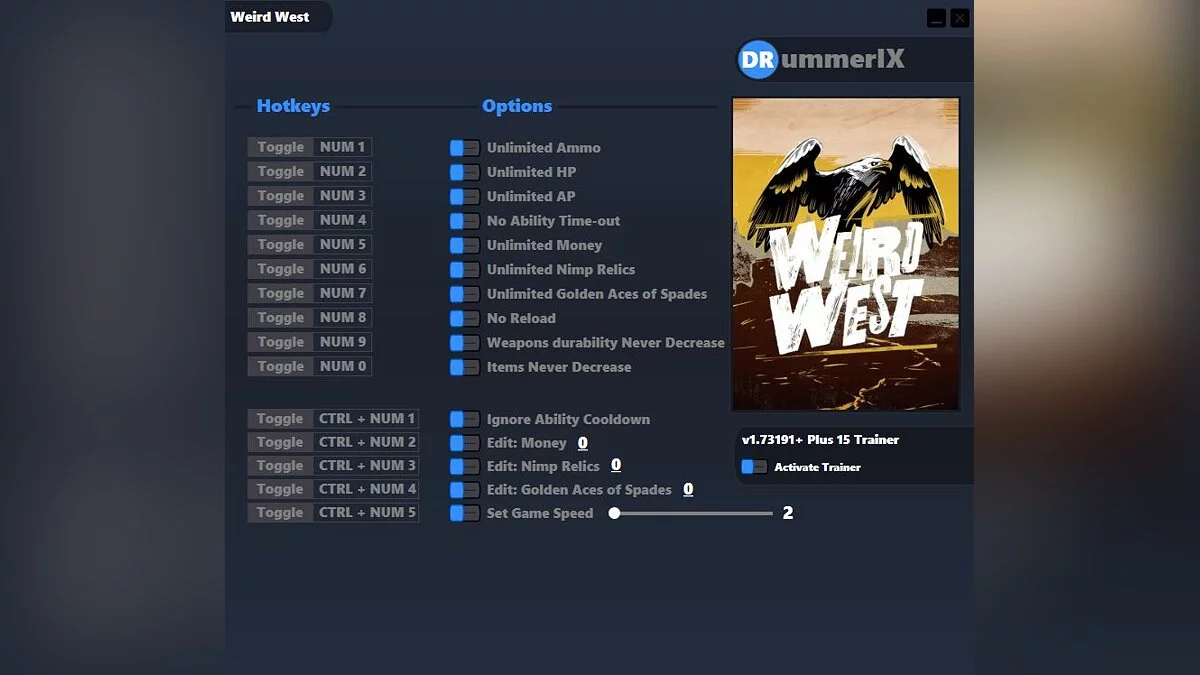Click the NUM 0 hotkey field

click(342, 366)
